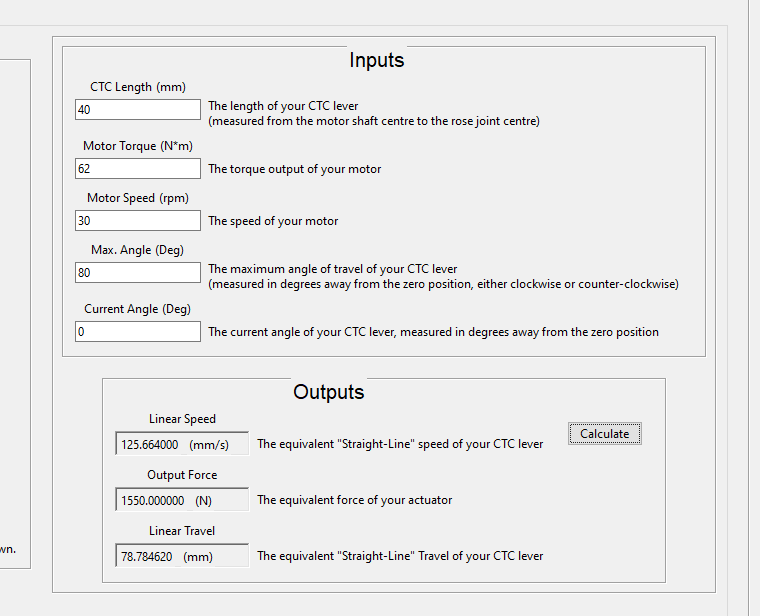The image size is (760, 616).
Task: Click the 'Outputs' group heading
Action: 329,392
